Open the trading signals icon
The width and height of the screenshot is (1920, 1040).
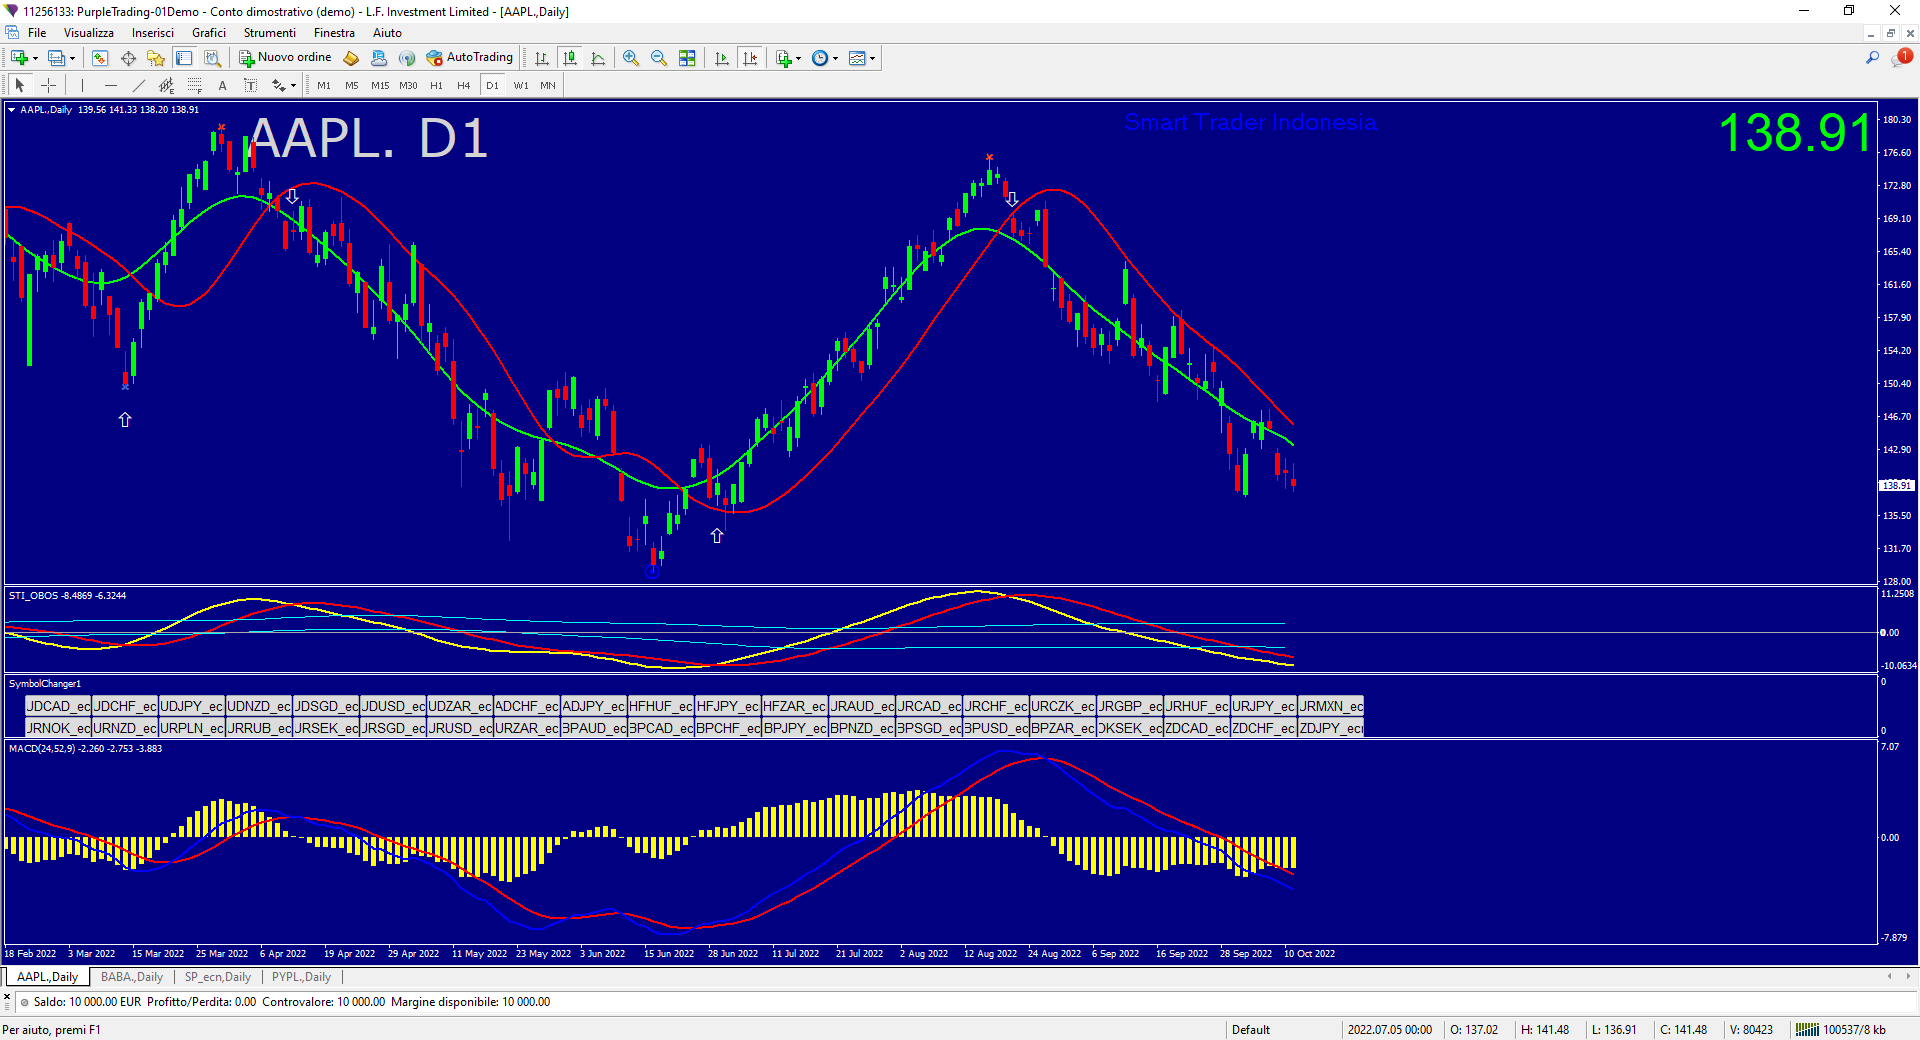click(407, 58)
